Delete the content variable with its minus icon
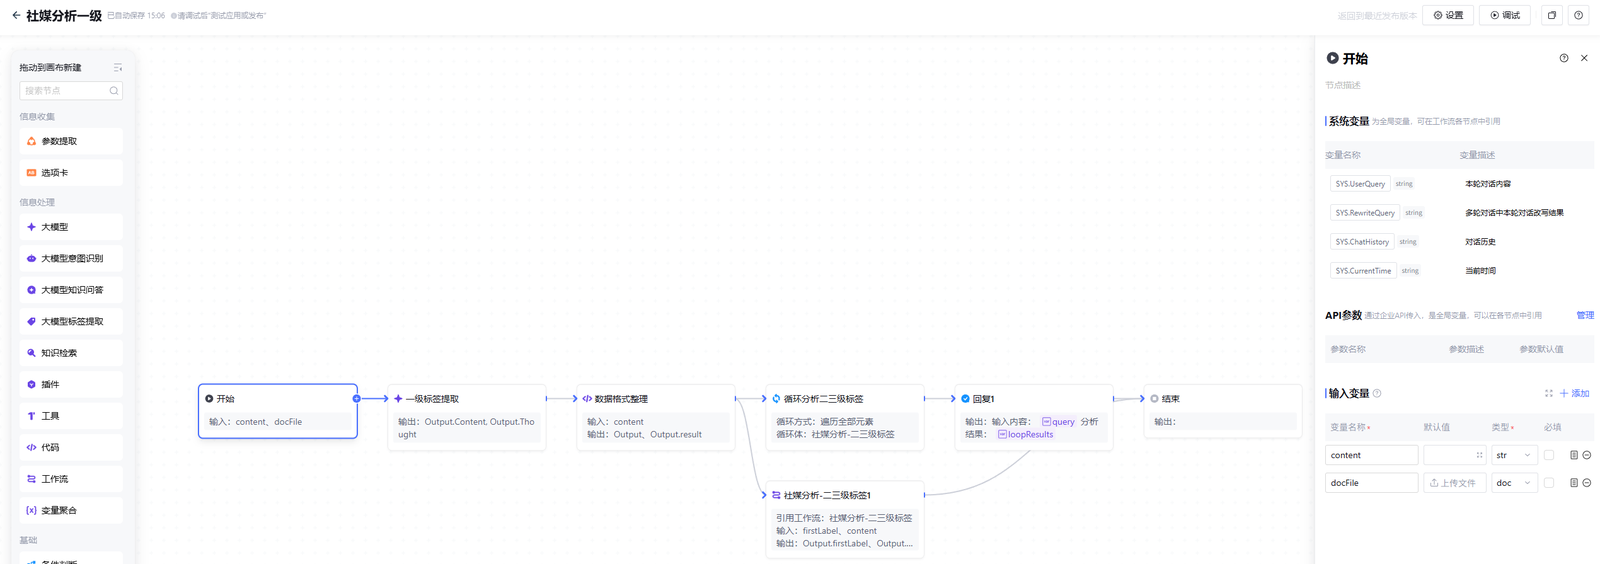This screenshot has width=1600, height=564. coord(1587,455)
